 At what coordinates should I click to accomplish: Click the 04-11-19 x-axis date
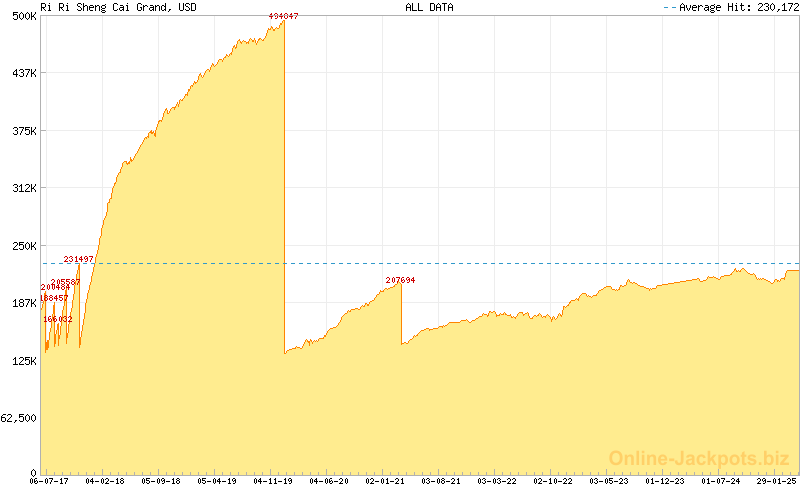[273, 481]
